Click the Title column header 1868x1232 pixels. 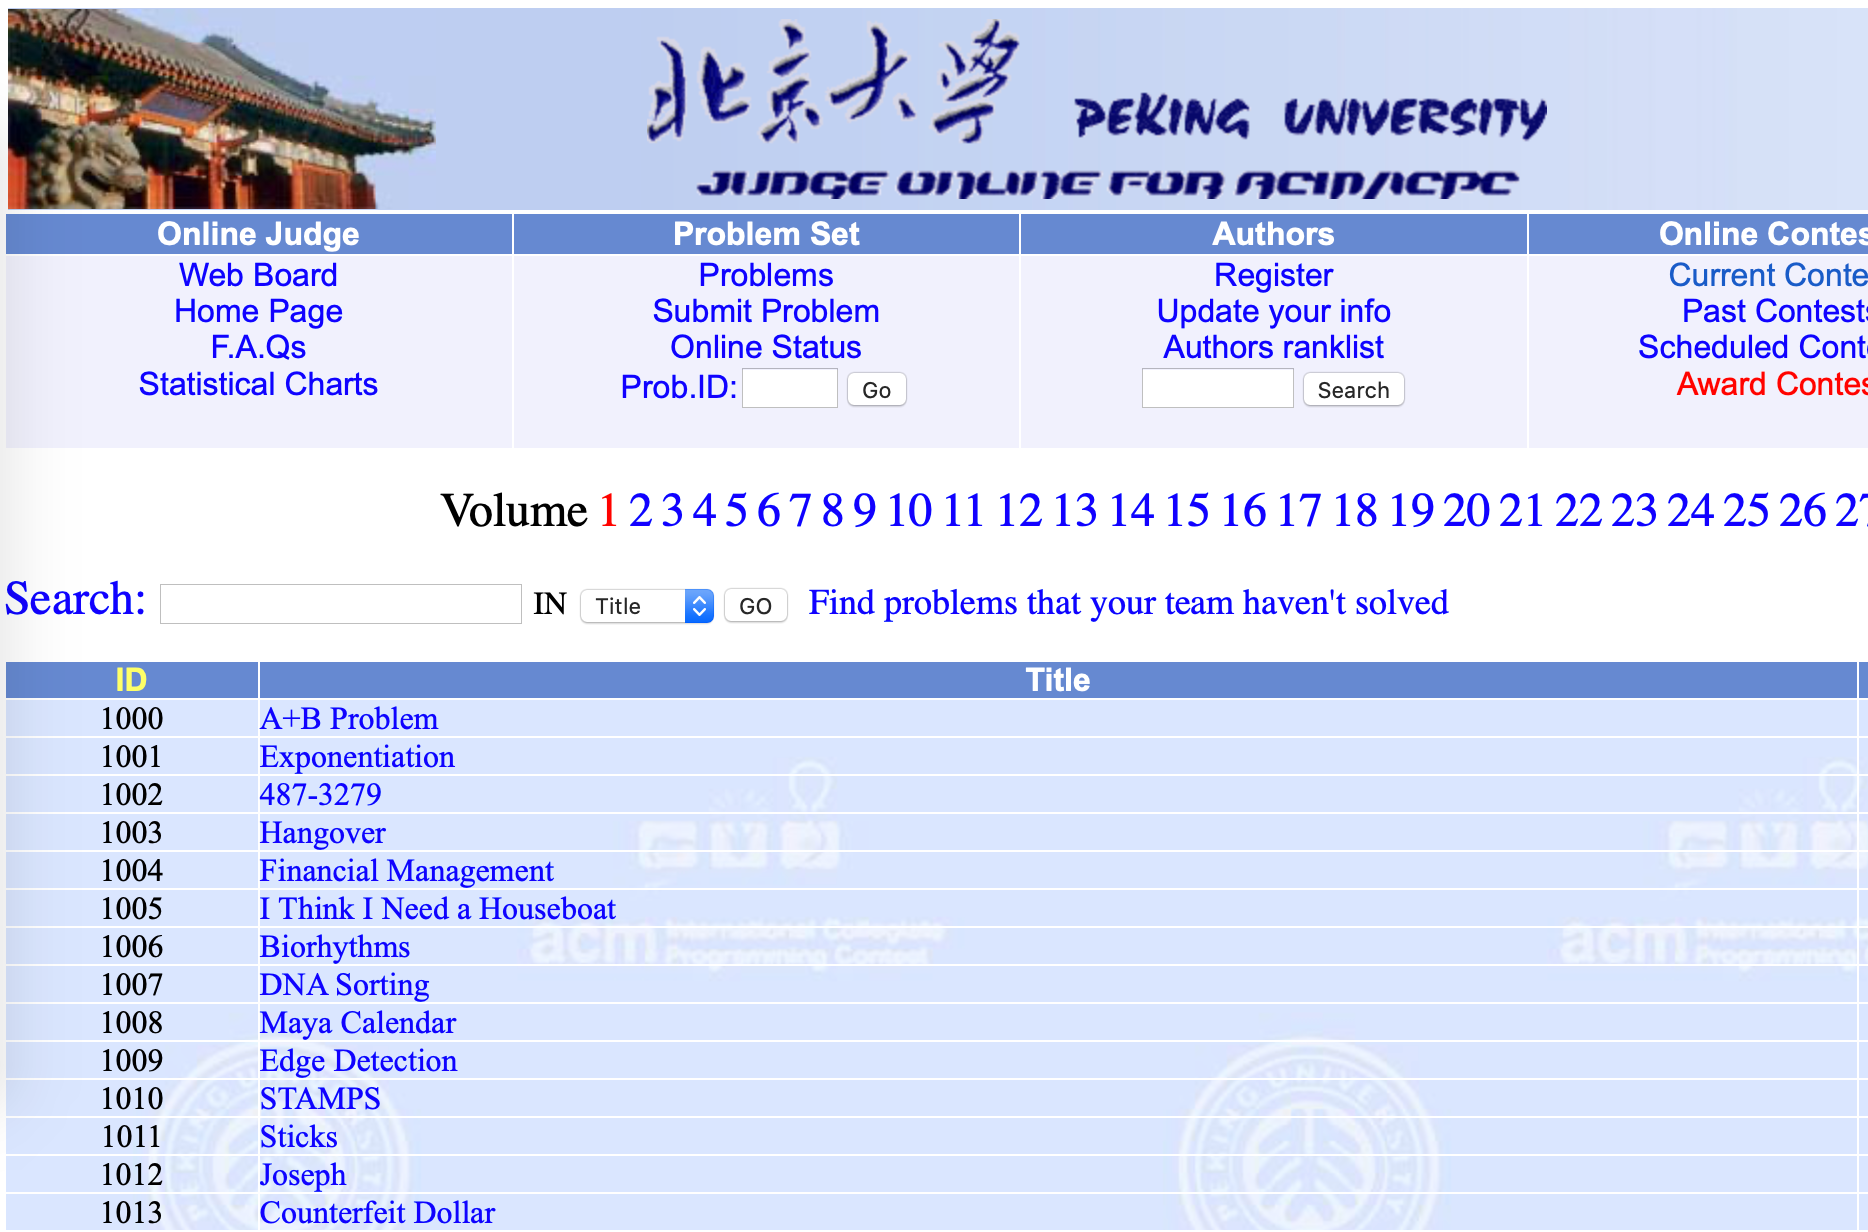tap(1058, 680)
